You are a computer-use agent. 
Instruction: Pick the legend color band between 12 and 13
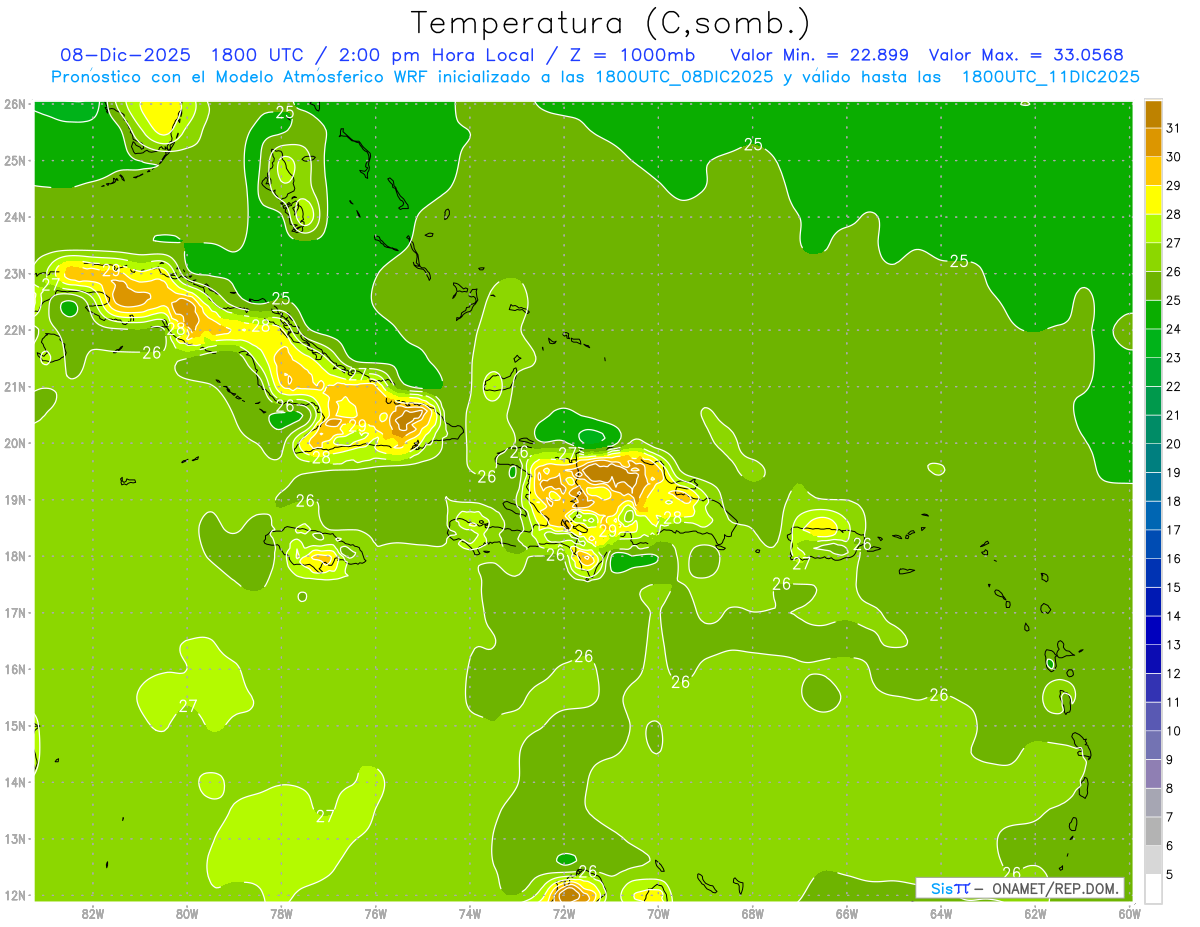click(1153, 659)
